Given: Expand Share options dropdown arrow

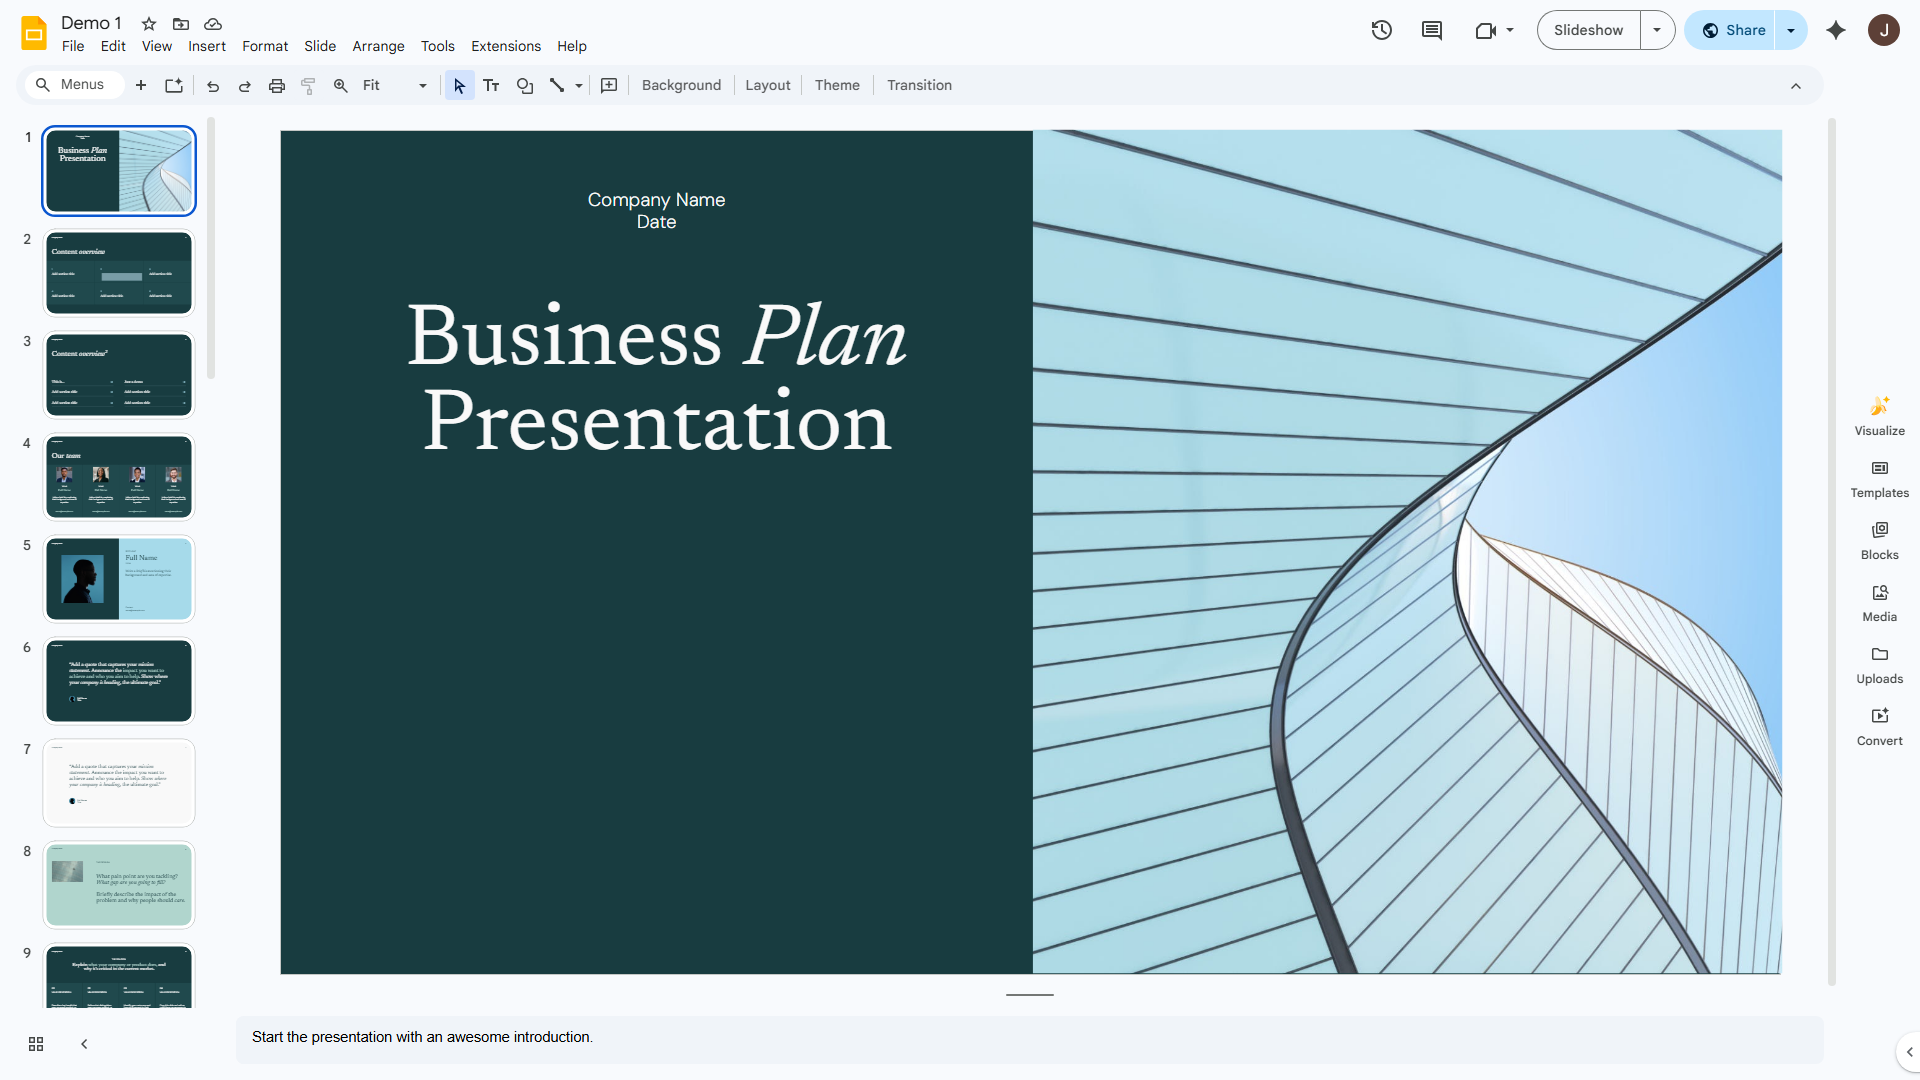Looking at the screenshot, I should coord(1791,30).
